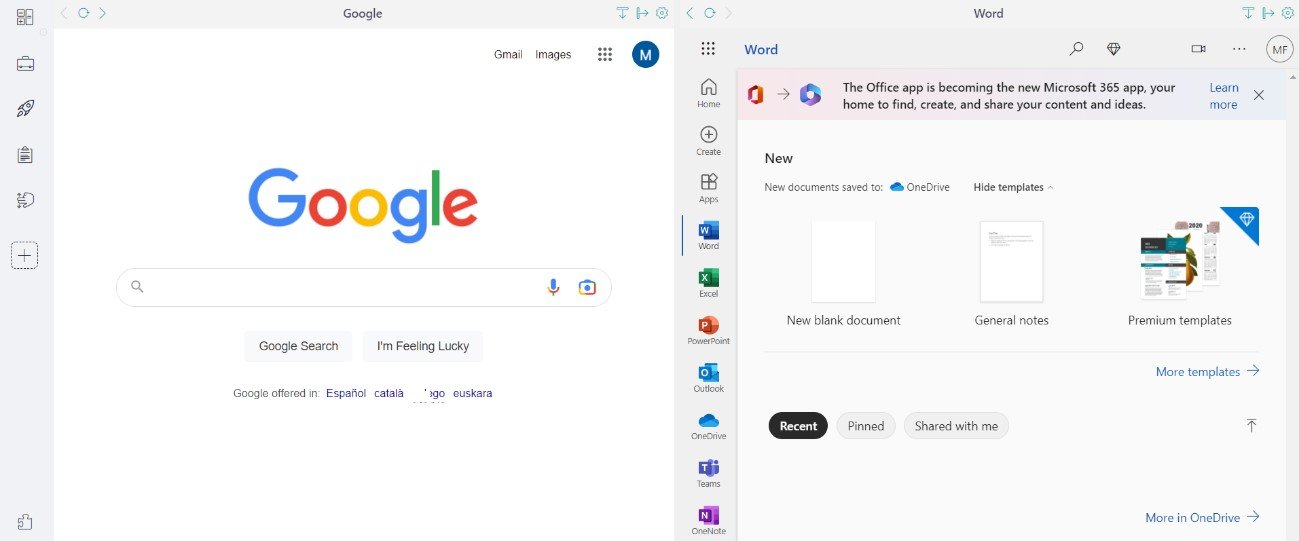Open the MF account avatar in Word
Image resolution: width=1299 pixels, height=541 pixels.
(x=1280, y=49)
